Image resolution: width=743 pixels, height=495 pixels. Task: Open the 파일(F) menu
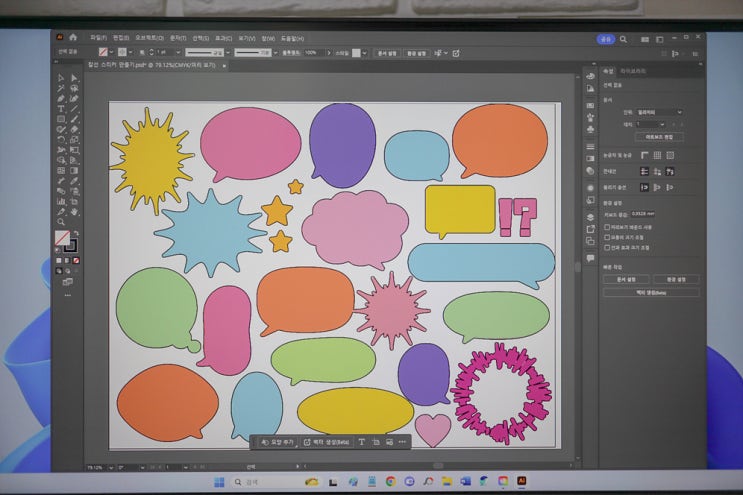(x=98, y=39)
